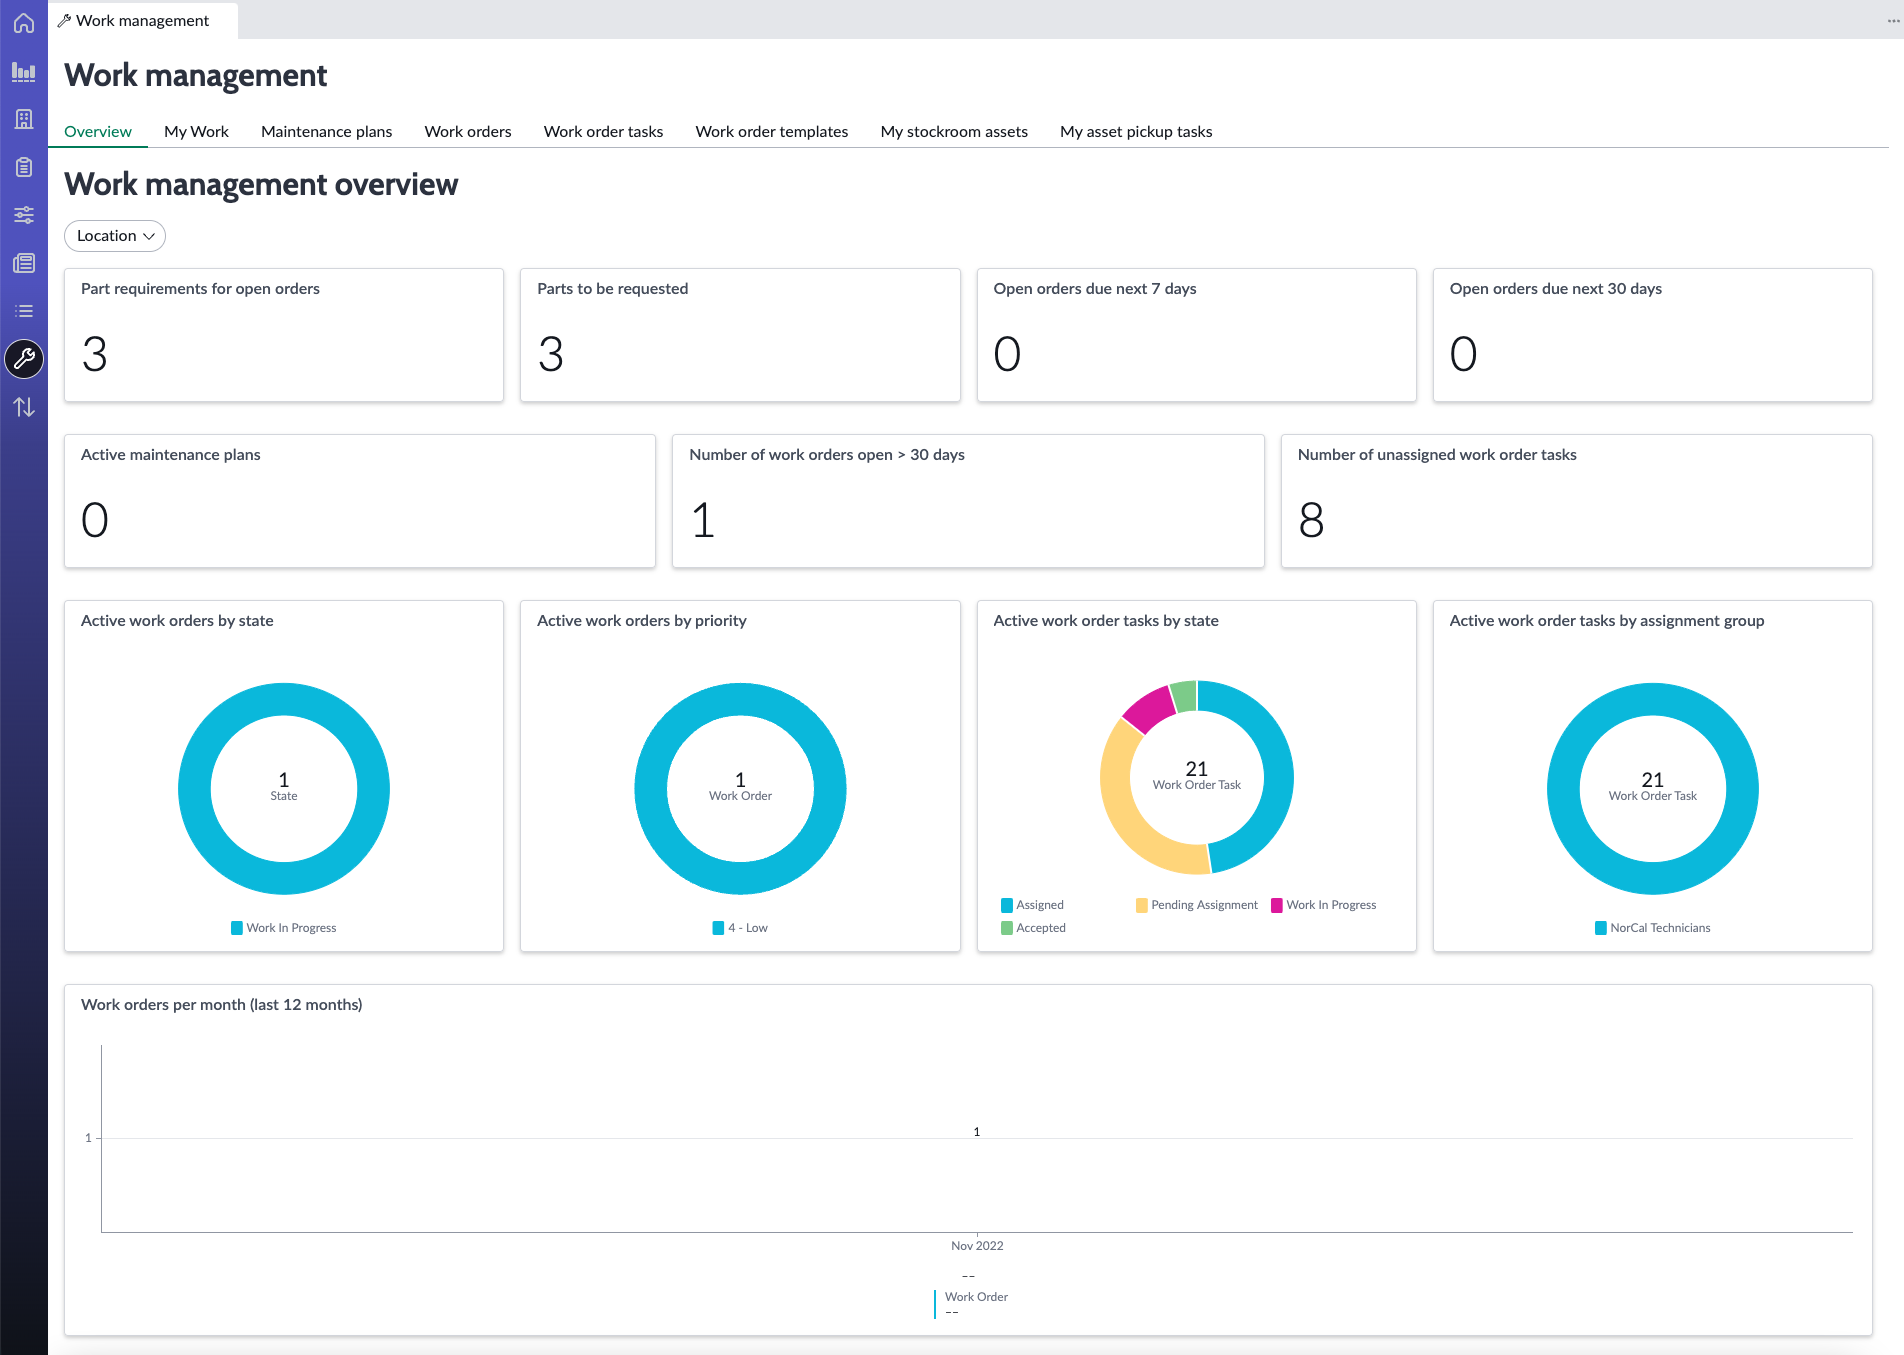Open the clipboard icon in sidebar

(x=24, y=167)
